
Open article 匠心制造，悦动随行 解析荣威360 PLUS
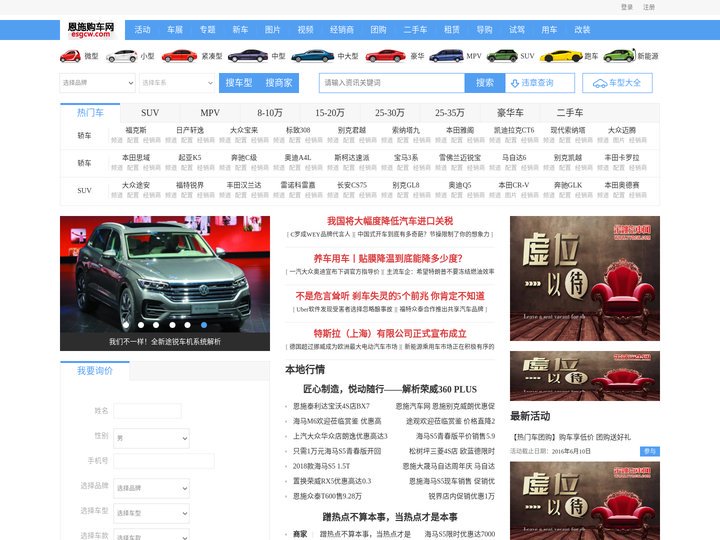click(390, 389)
